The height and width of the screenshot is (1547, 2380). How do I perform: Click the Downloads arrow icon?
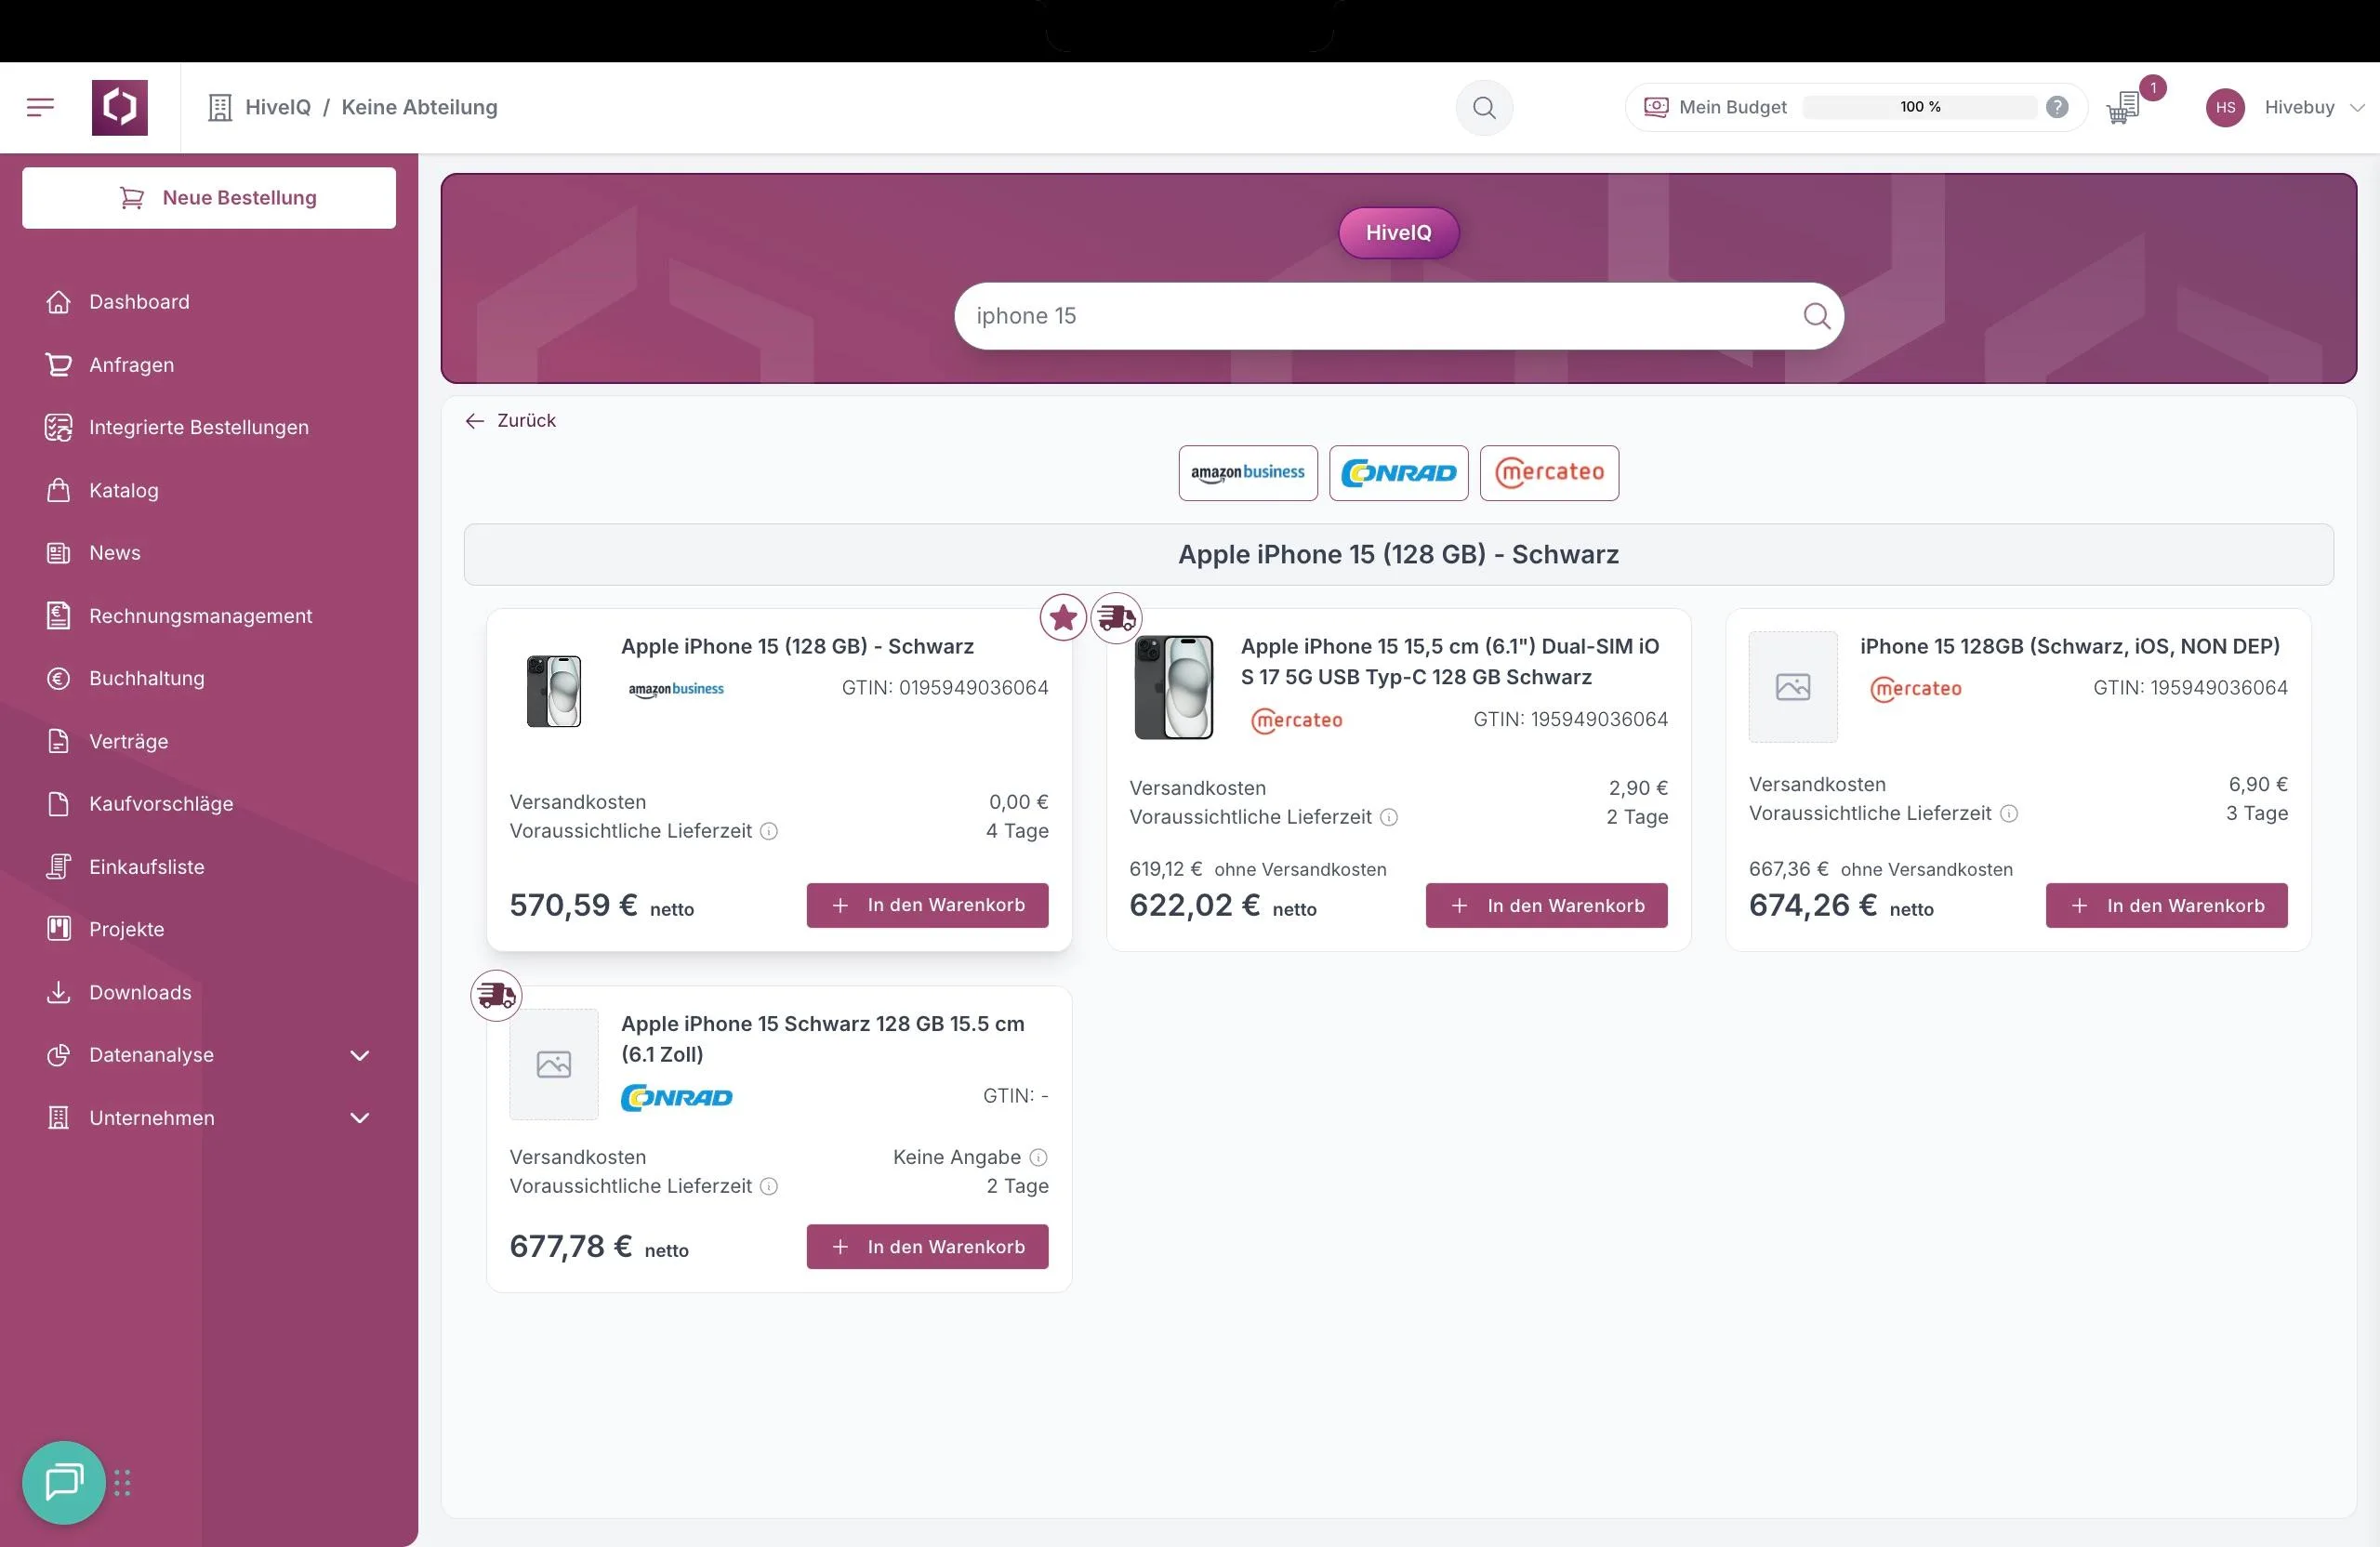pyautogui.click(x=59, y=992)
